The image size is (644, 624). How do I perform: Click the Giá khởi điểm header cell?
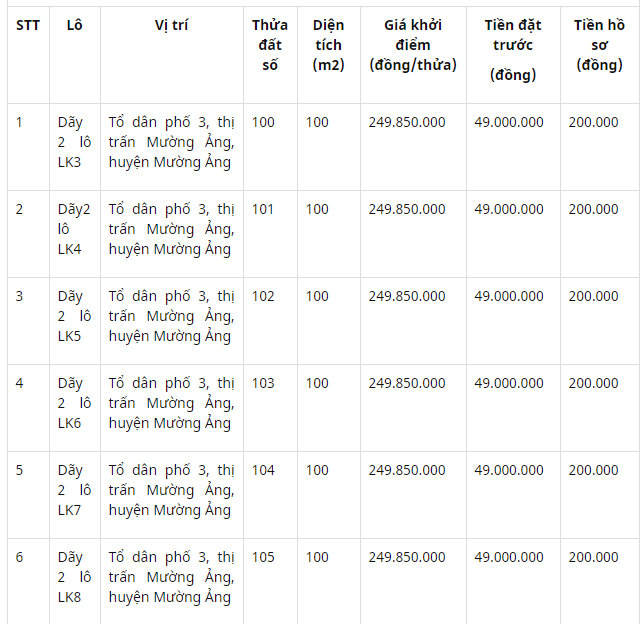(x=413, y=45)
